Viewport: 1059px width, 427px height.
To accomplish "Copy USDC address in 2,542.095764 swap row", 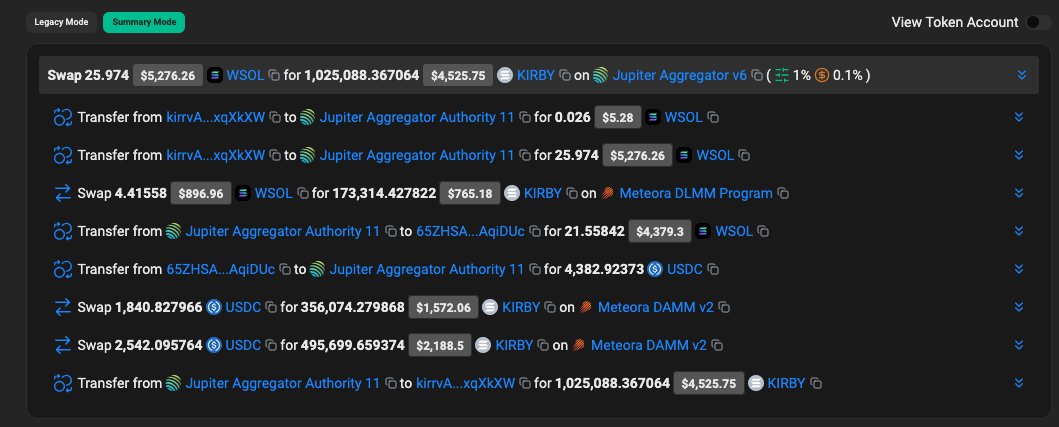I will 271,345.
